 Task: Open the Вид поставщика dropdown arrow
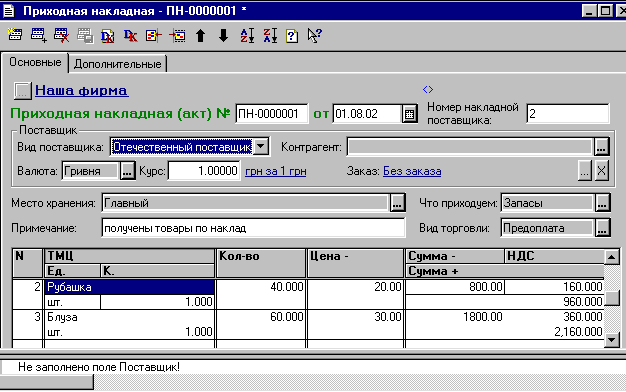tap(261, 147)
